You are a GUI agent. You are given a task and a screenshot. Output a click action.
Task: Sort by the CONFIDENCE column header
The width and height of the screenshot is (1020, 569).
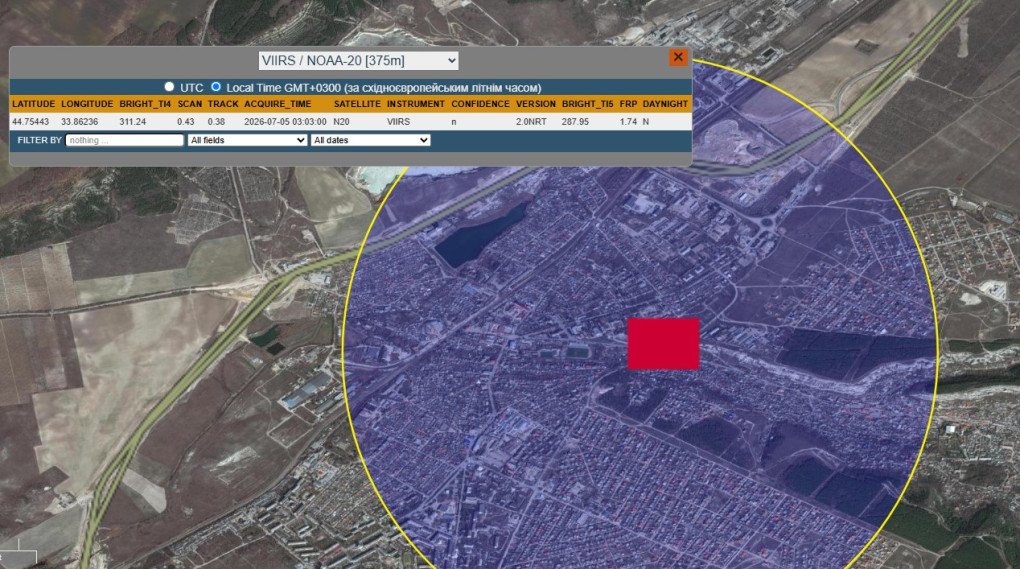pyautogui.click(x=481, y=104)
